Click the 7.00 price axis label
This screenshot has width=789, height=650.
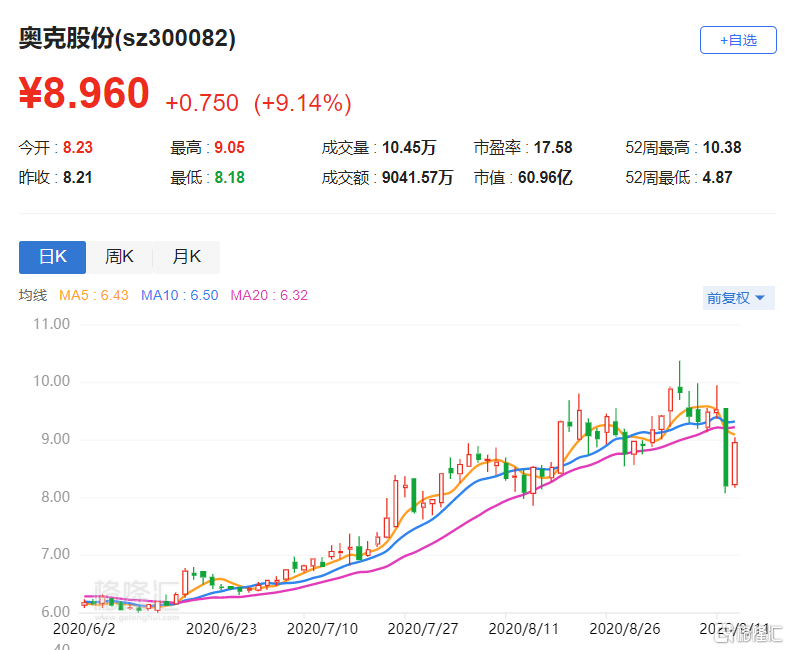pos(55,554)
